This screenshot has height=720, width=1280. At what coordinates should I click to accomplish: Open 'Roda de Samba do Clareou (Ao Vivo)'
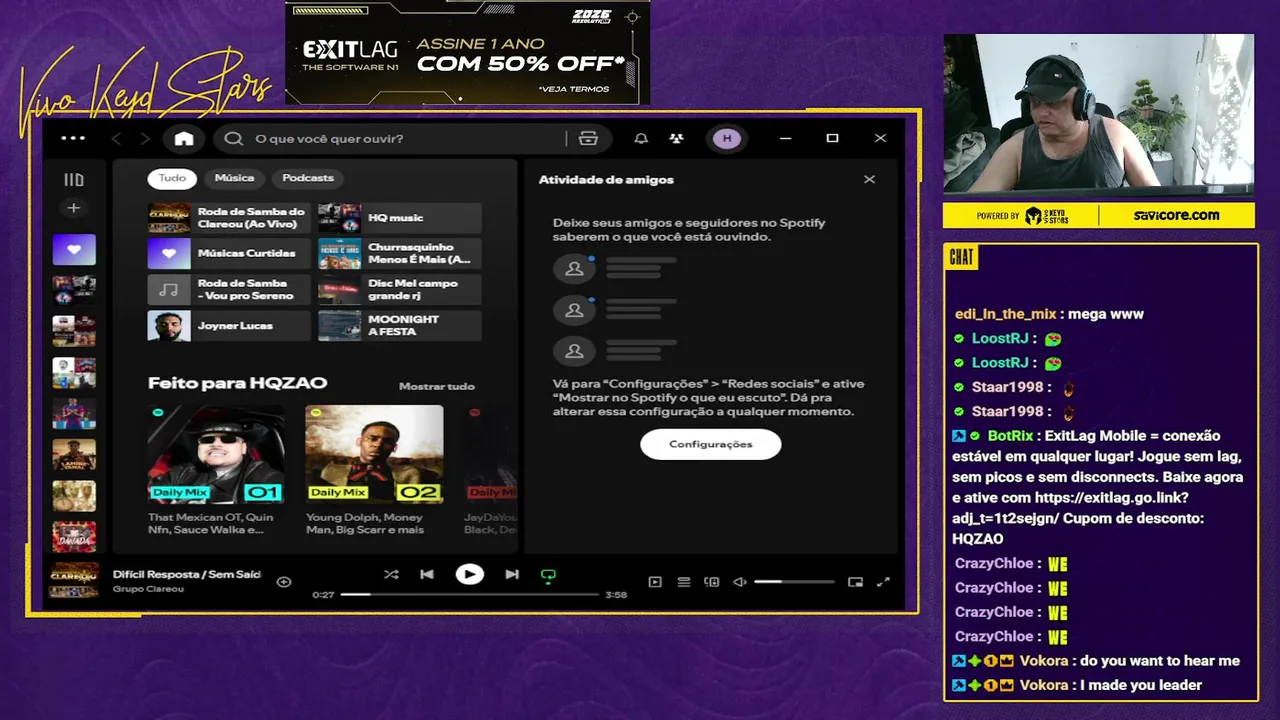click(x=229, y=218)
